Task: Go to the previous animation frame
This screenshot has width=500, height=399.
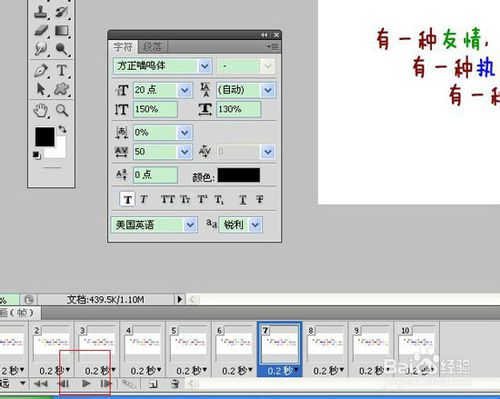Action: point(63,384)
